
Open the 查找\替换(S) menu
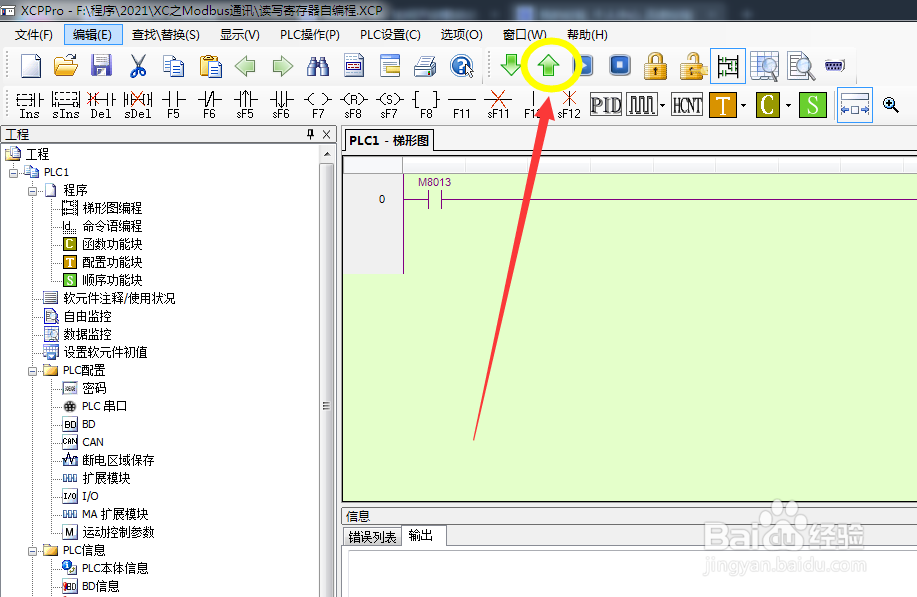click(166, 34)
